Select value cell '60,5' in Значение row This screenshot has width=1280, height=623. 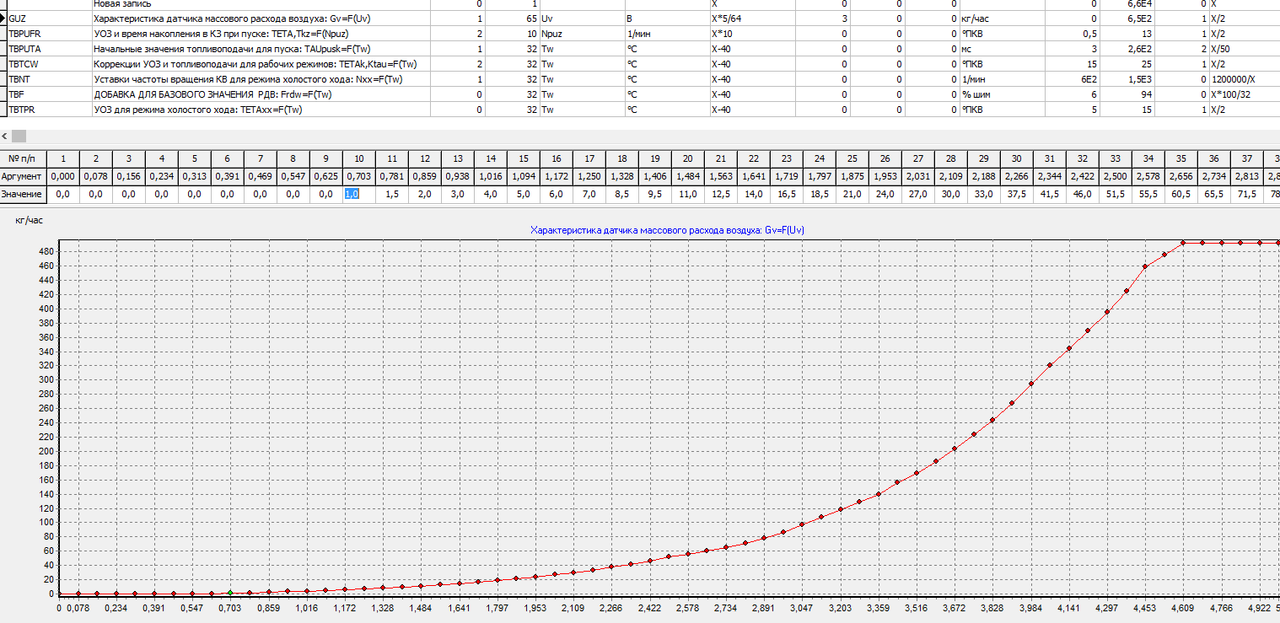[x=1180, y=194]
